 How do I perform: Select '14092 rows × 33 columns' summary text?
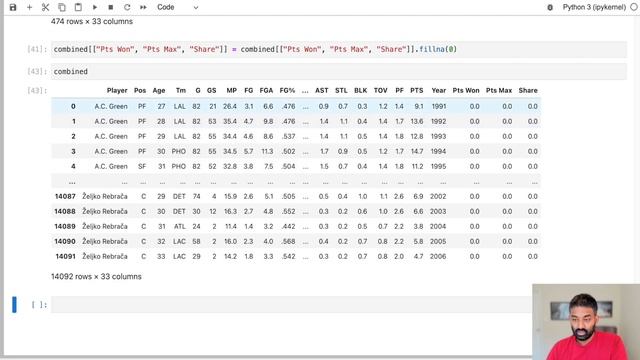(96, 277)
